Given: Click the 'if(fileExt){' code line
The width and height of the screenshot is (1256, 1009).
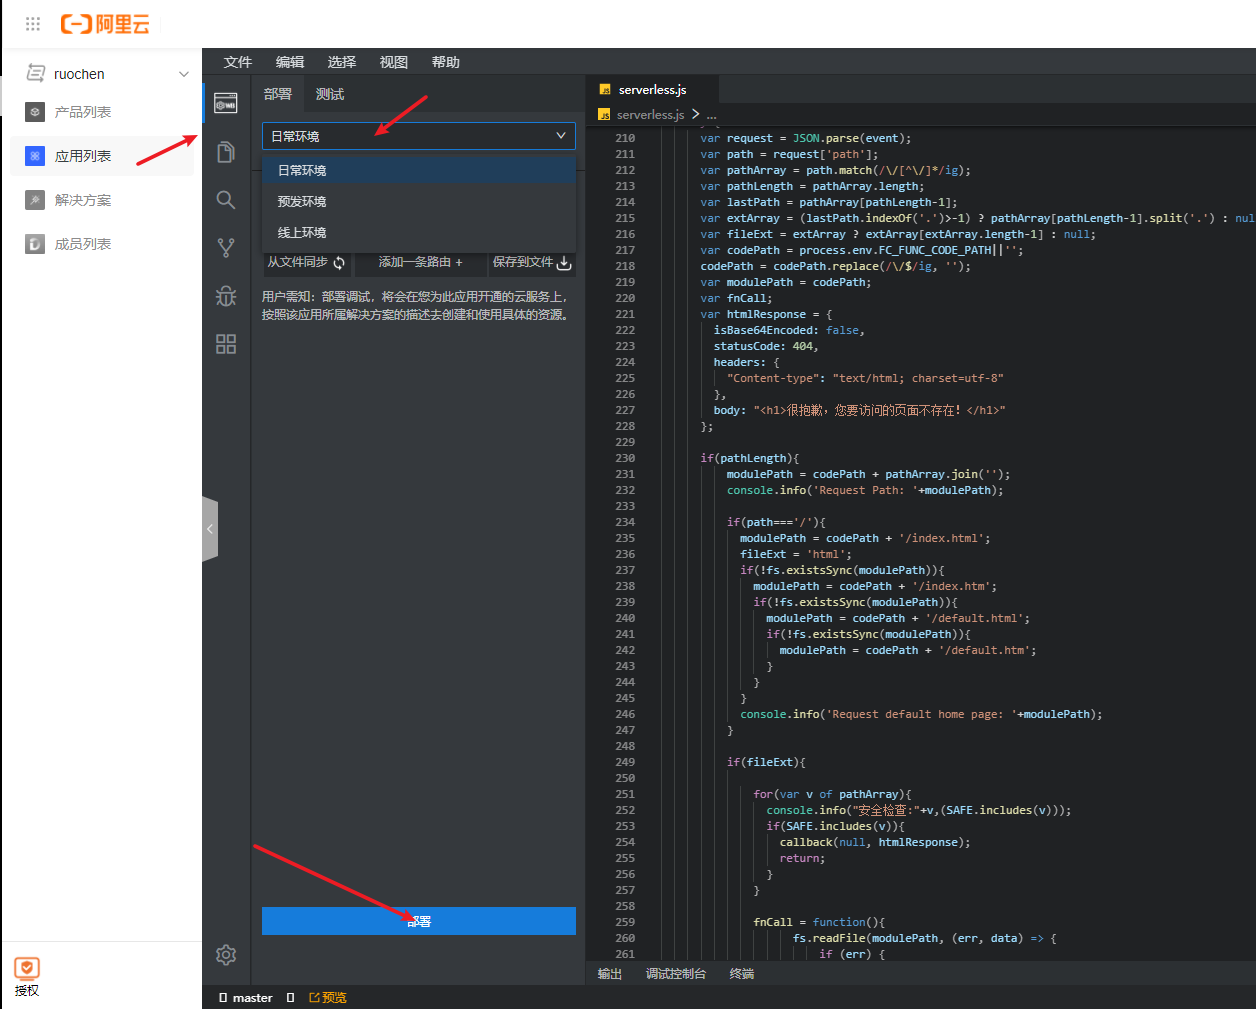Looking at the screenshot, I should [x=766, y=762].
